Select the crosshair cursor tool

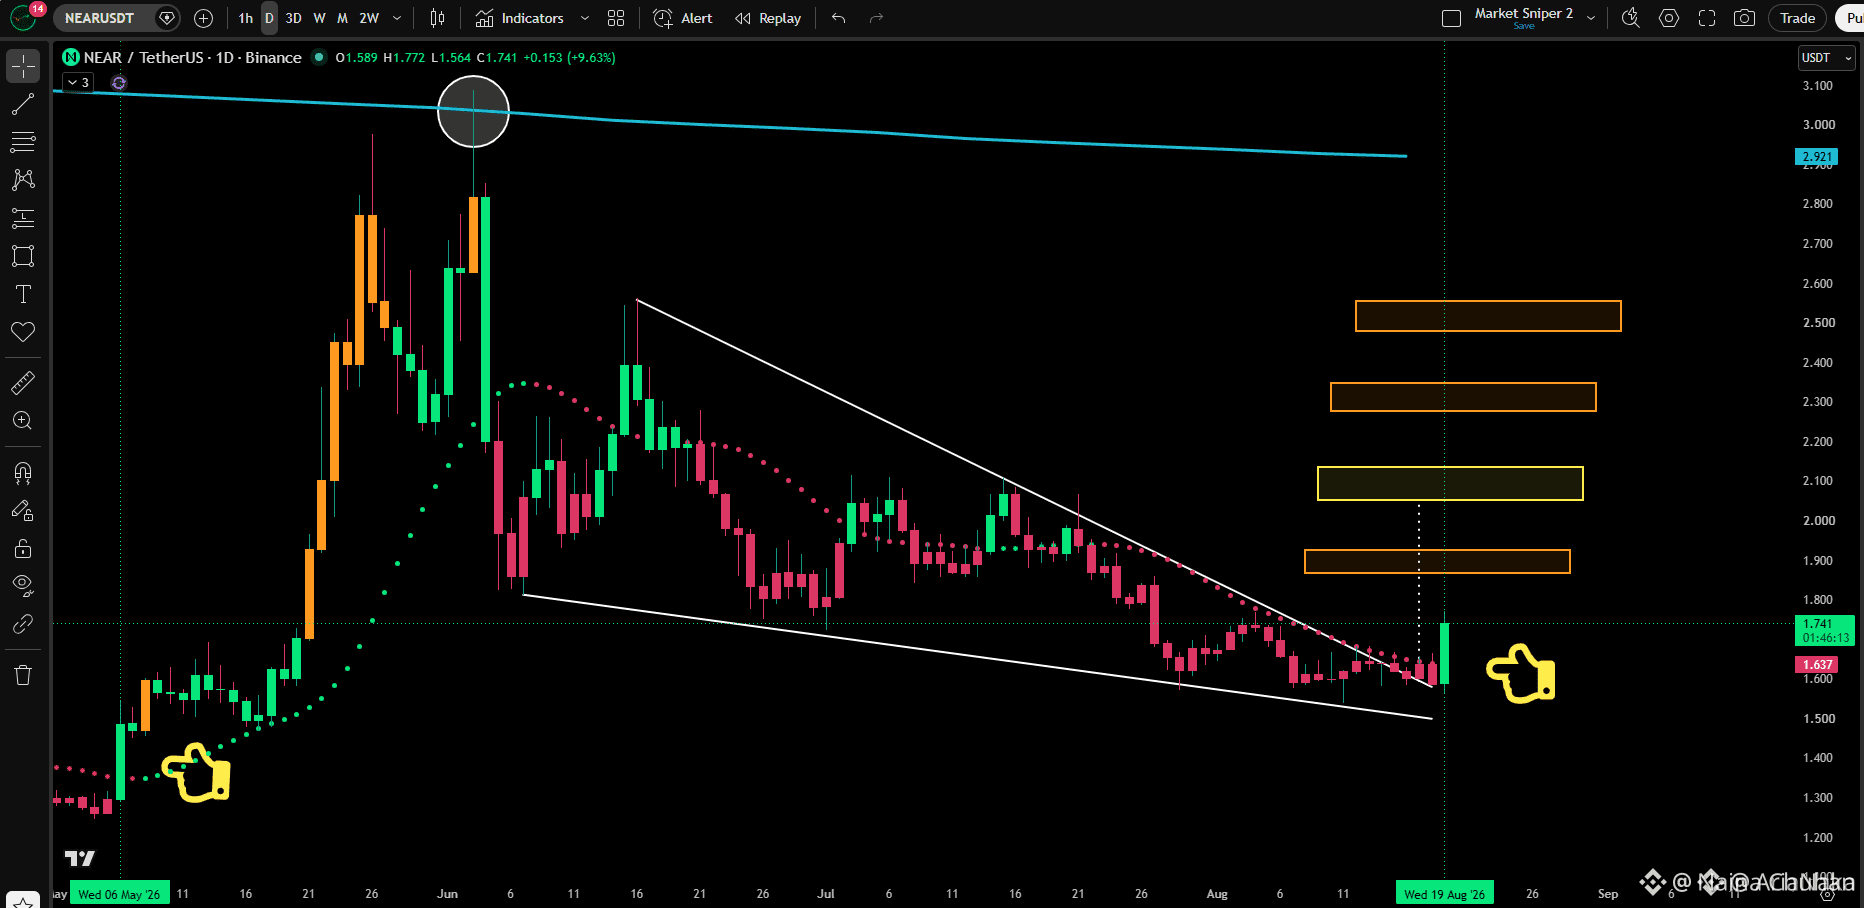point(23,66)
